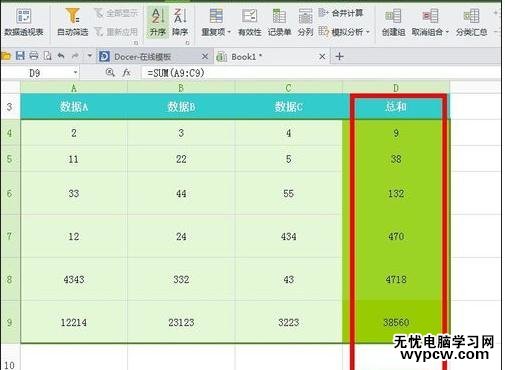The image size is (505, 370).
Task: Select cell containing 38560
Action: [396, 322]
